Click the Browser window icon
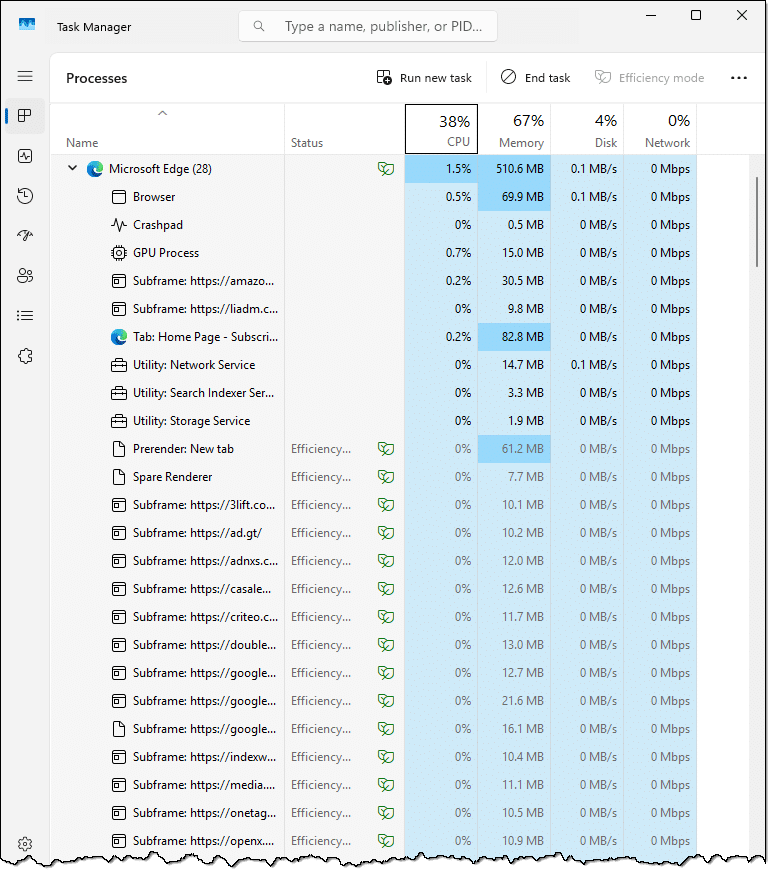The width and height of the screenshot is (771, 874). (119, 197)
